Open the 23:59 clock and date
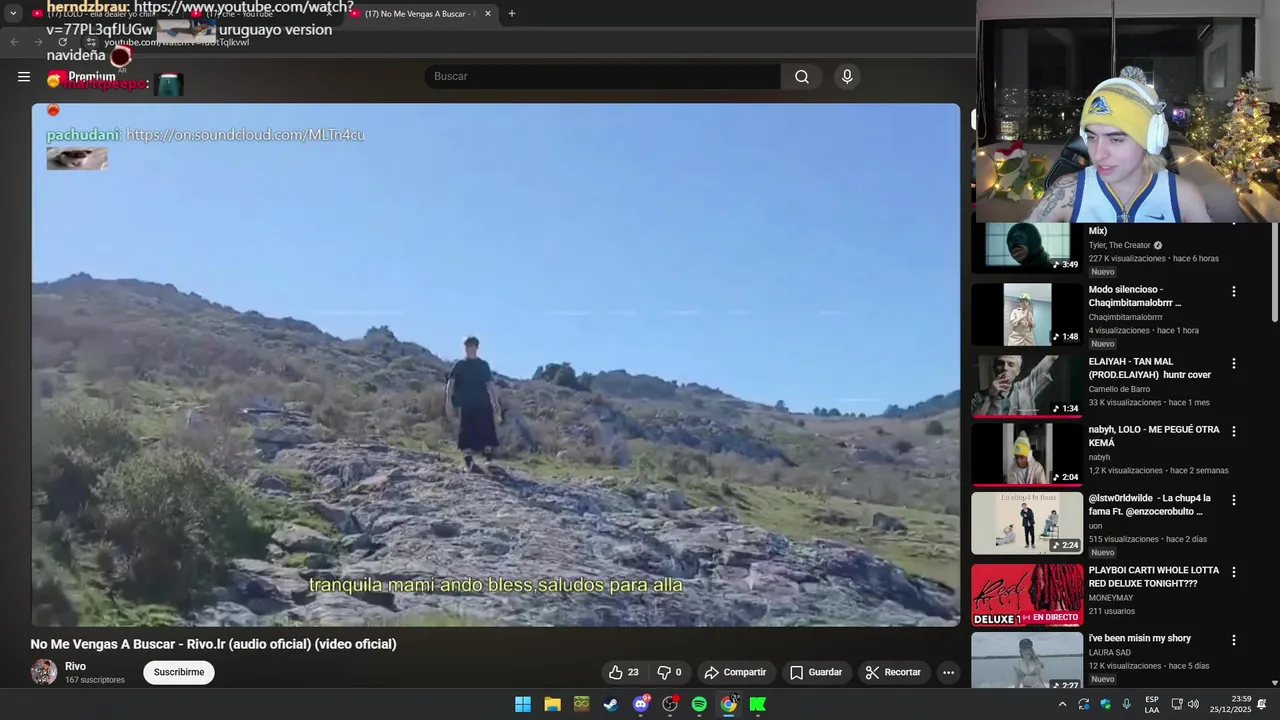The height and width of the screenshot is (720, 1280). click(x=1230, y=704)
